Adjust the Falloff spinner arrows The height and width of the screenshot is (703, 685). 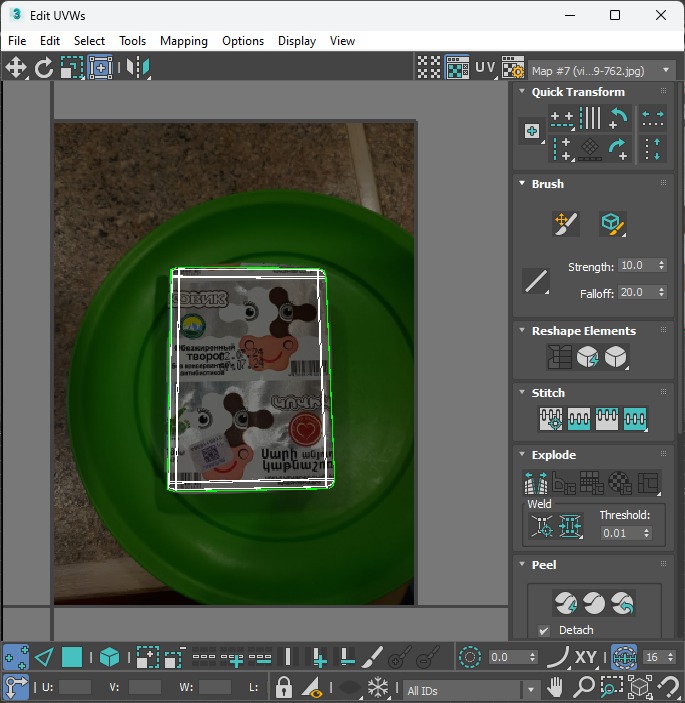tap(662, 292)
